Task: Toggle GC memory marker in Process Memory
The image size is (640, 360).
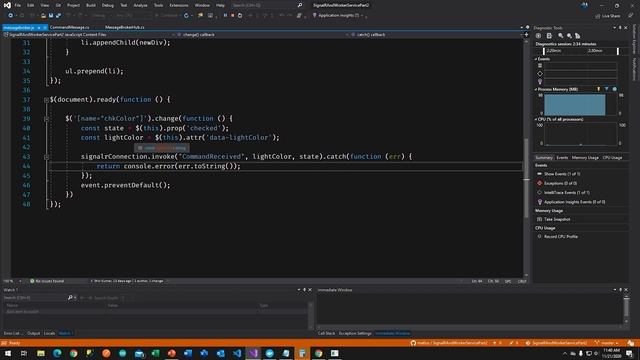Action: tap(599, 89)
